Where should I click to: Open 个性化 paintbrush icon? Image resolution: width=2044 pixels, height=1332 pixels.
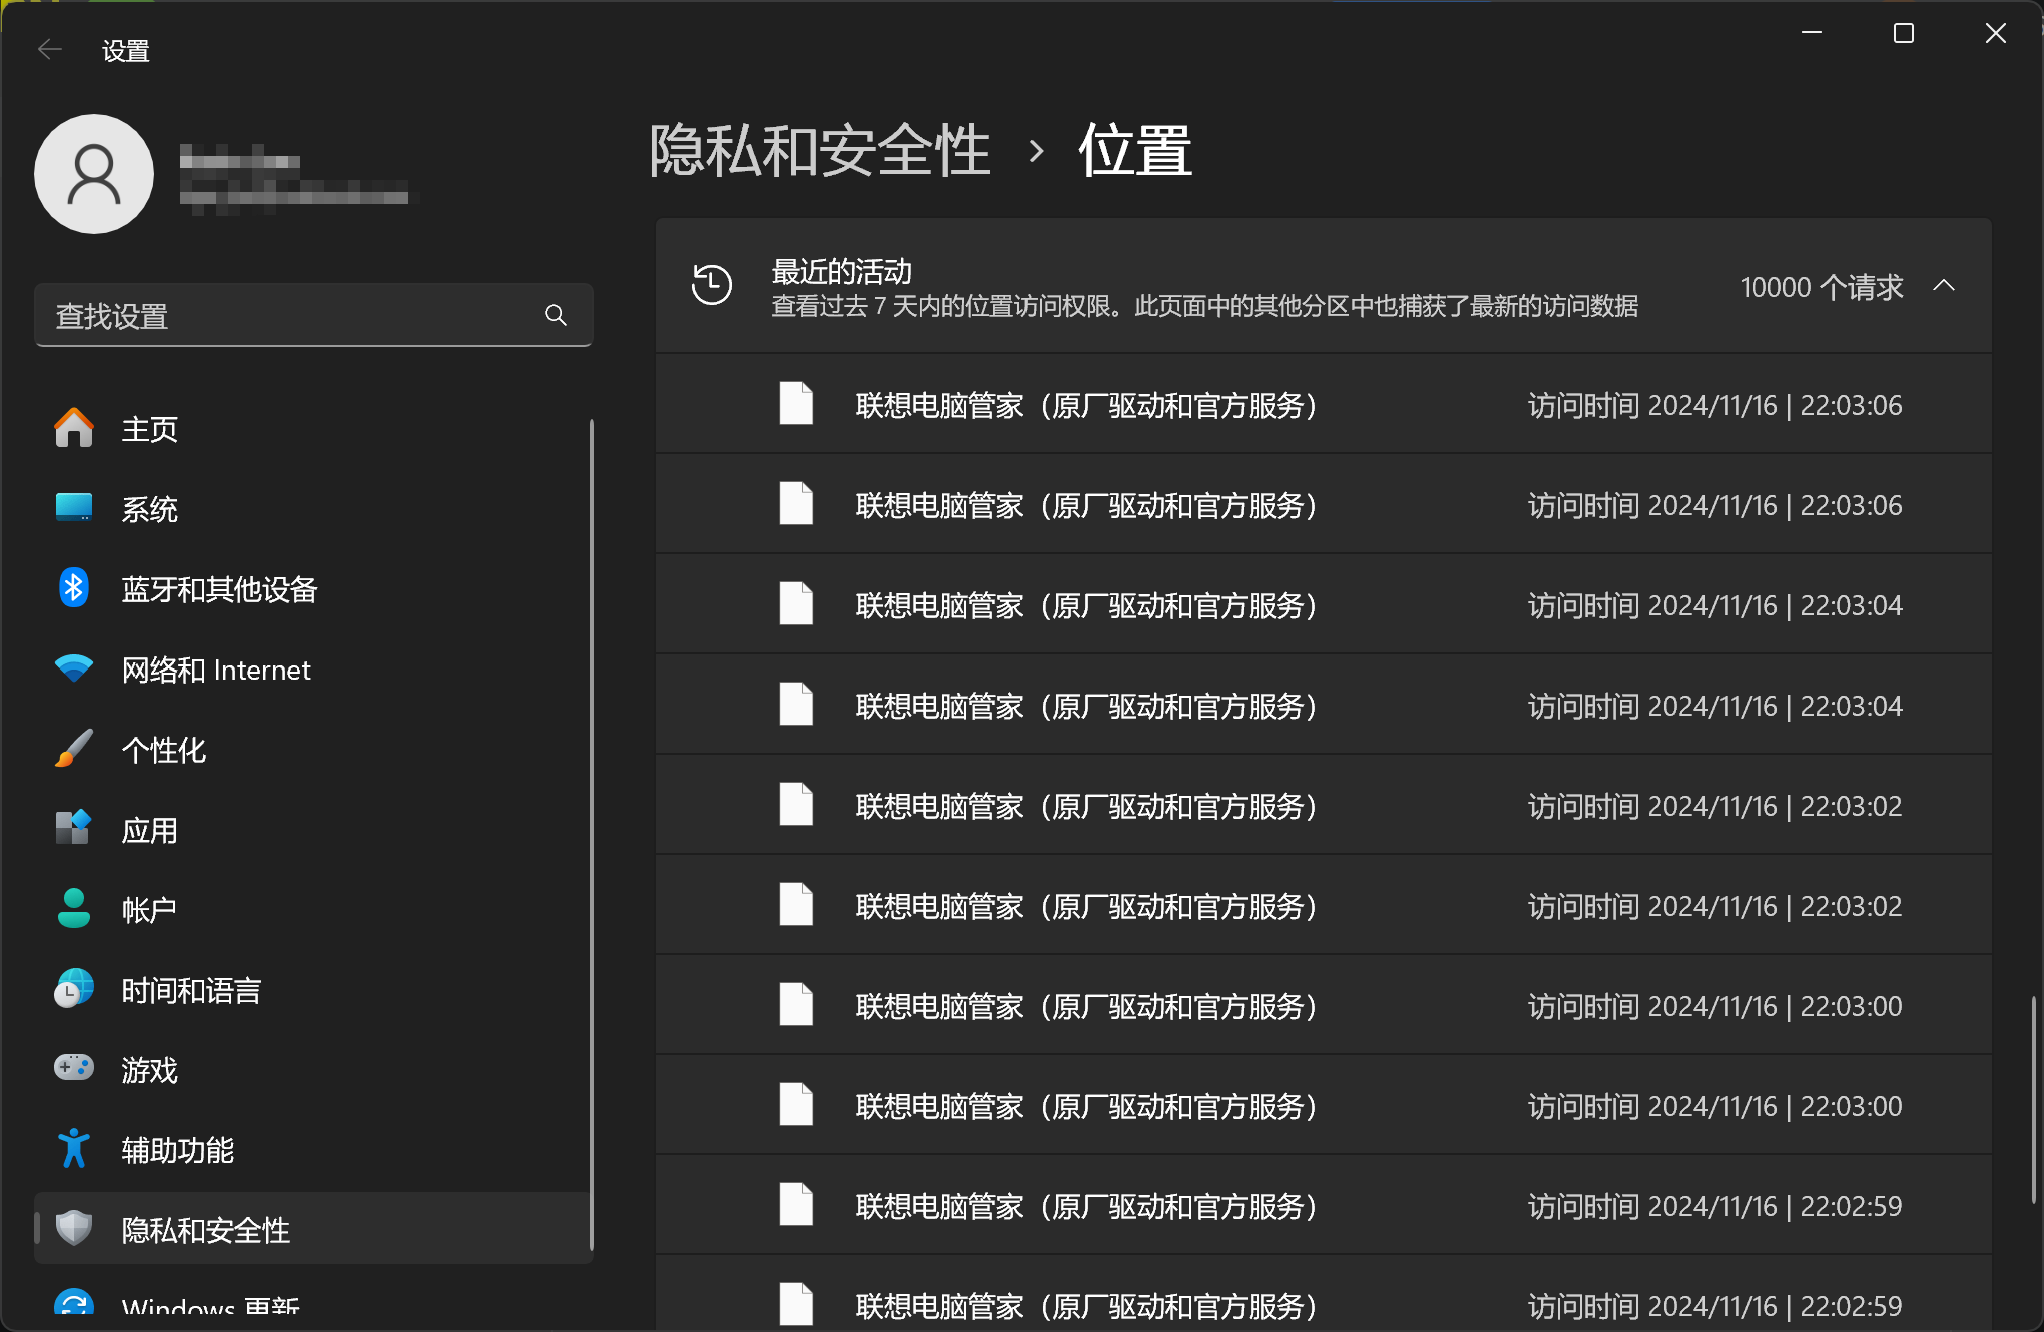pyautogui.click(x=74, y=749)
